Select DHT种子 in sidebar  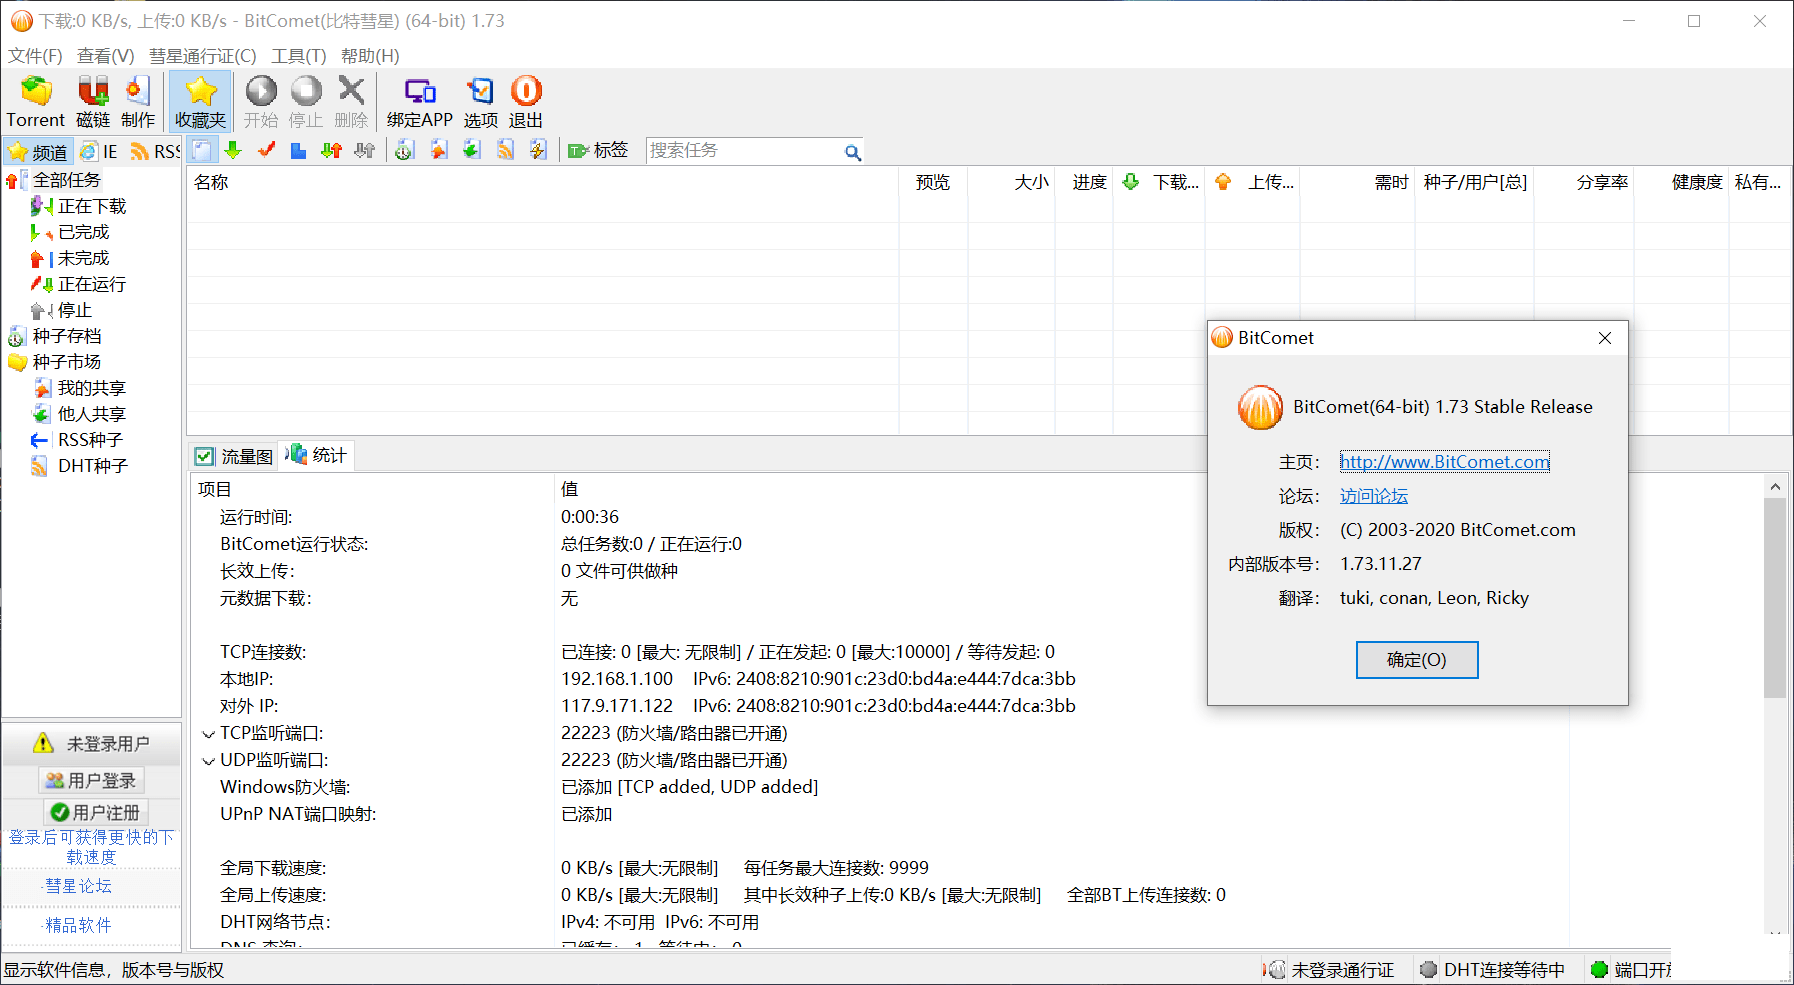tap(93, 466)
